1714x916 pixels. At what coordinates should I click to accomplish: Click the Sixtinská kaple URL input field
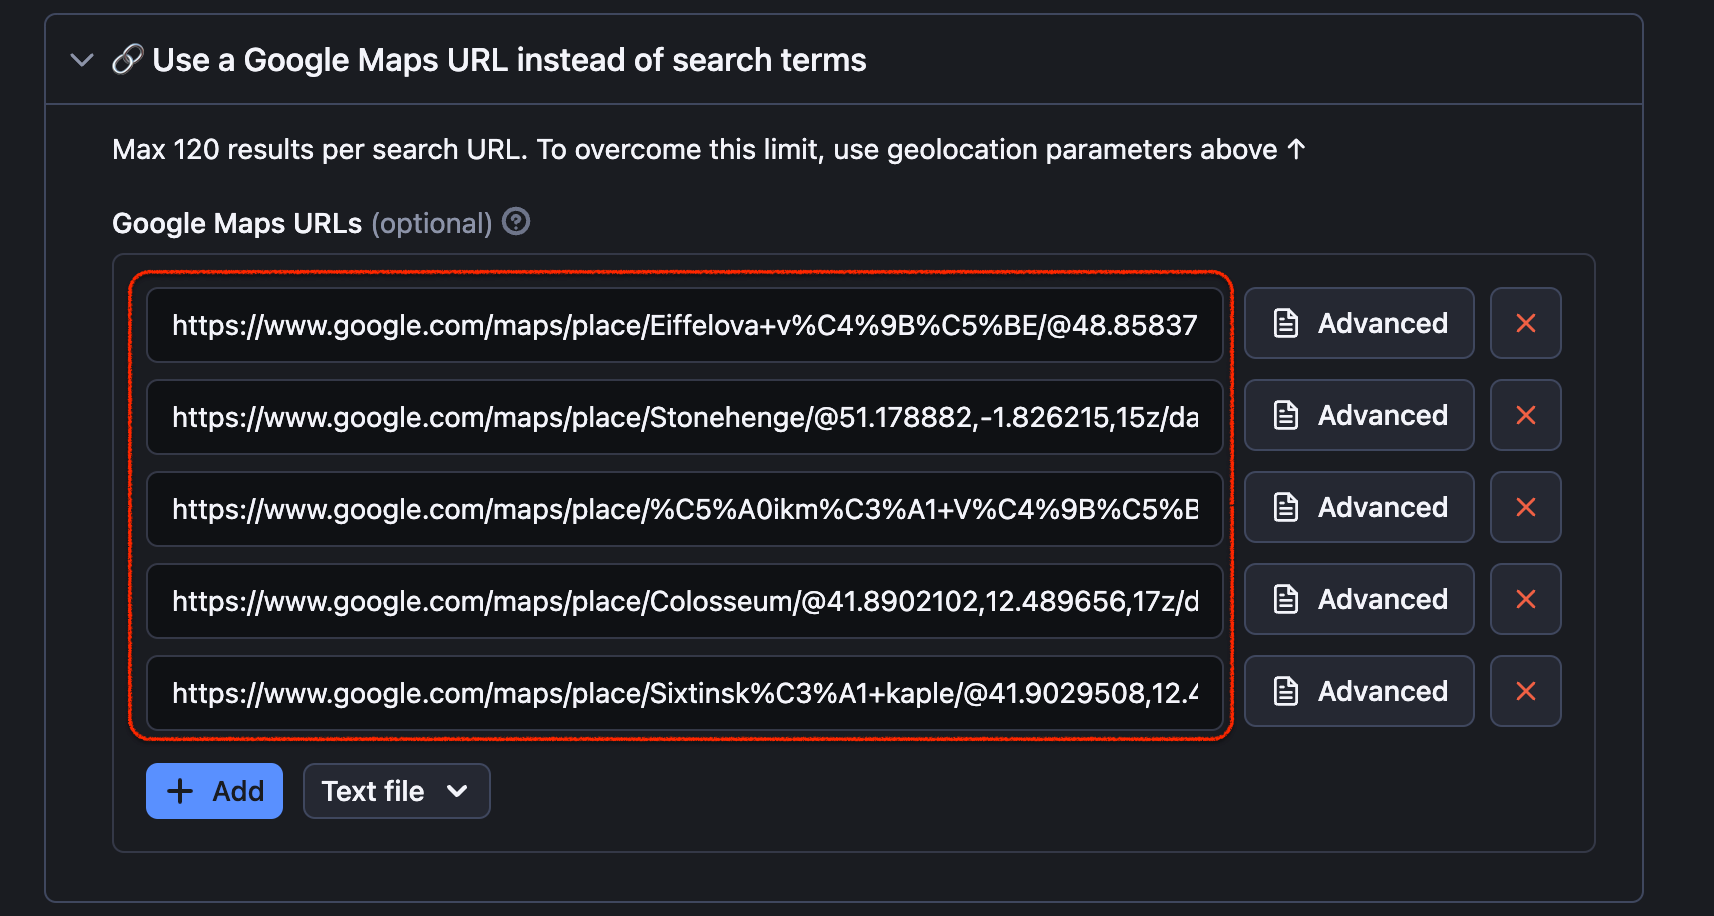click(685, 693)
